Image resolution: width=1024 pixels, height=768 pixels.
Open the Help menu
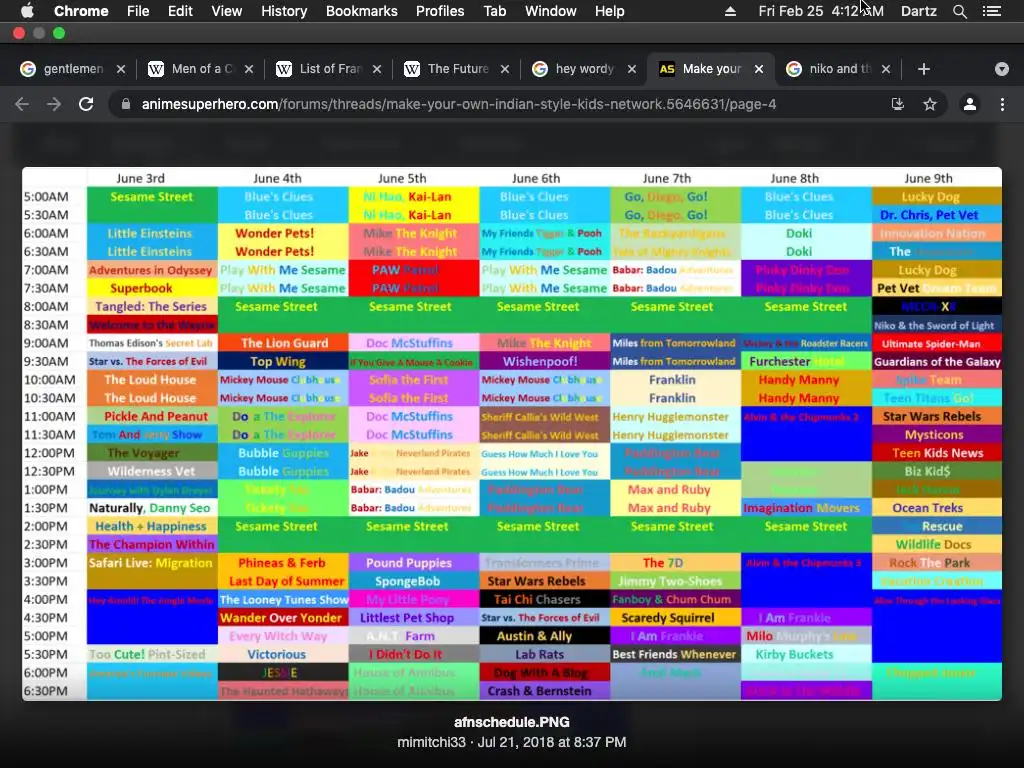[609, 11]
